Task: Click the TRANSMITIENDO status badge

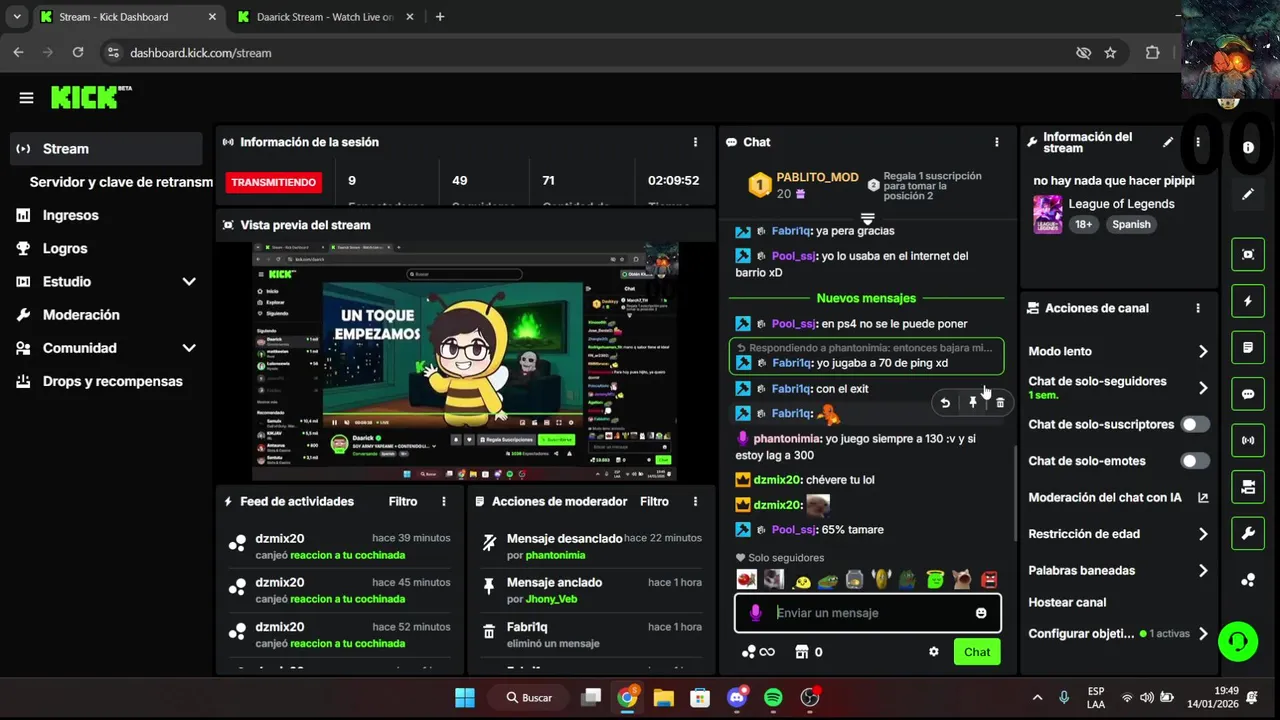Action: pos(274,182)
